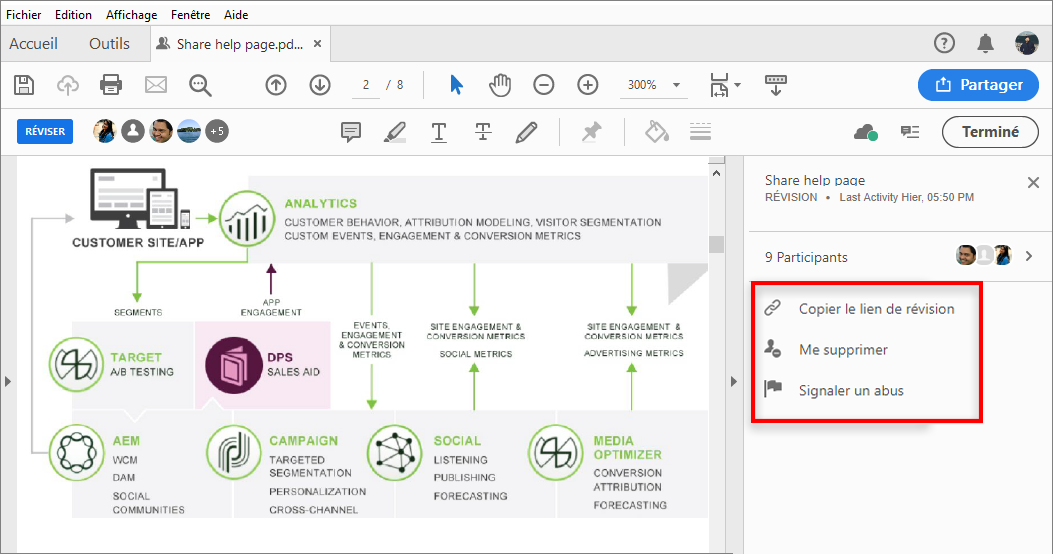Open the Aide menu
Image resolution: width=1053 pixels, height=554 pixels.
tap(236, 14)
